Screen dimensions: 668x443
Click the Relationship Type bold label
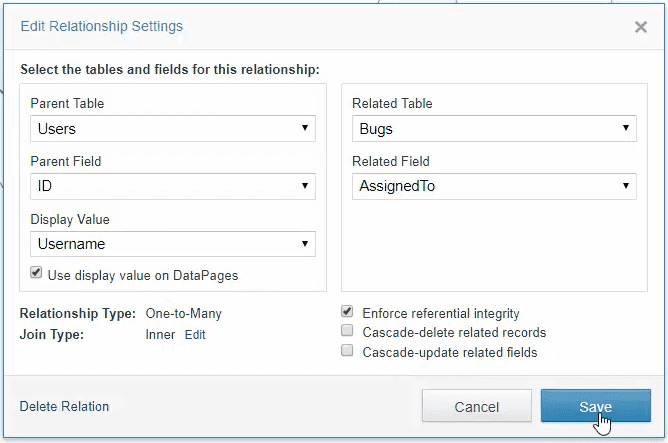pos(78,314)
